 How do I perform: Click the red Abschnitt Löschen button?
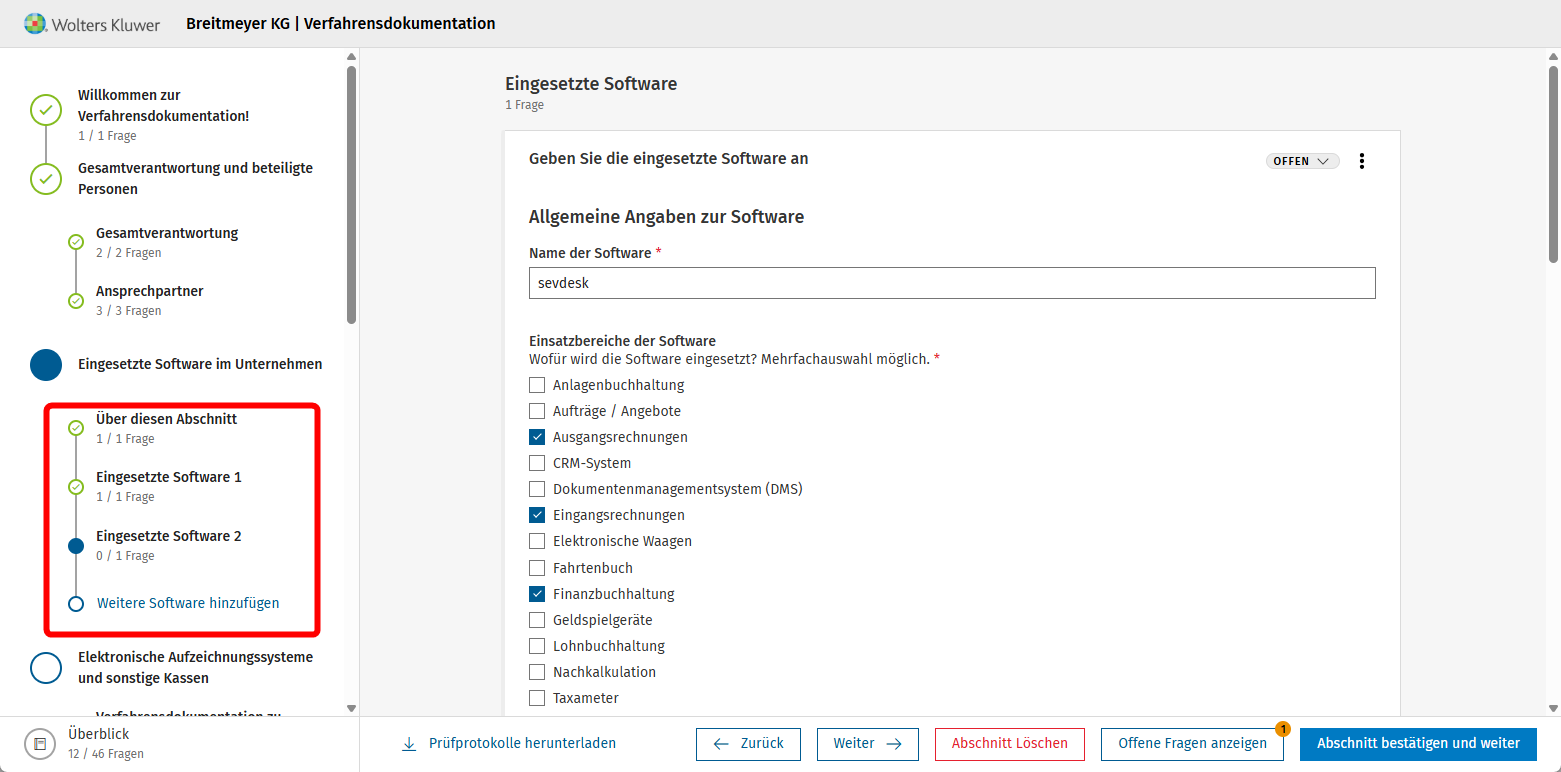pyautogui.click(x=1010, y=744)
